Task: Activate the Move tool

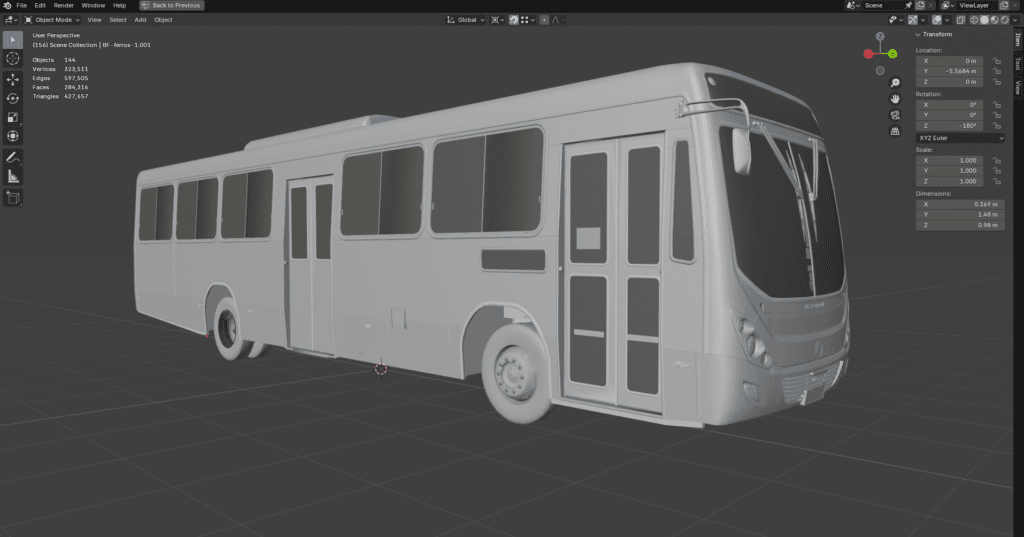Action: point(13,79)
